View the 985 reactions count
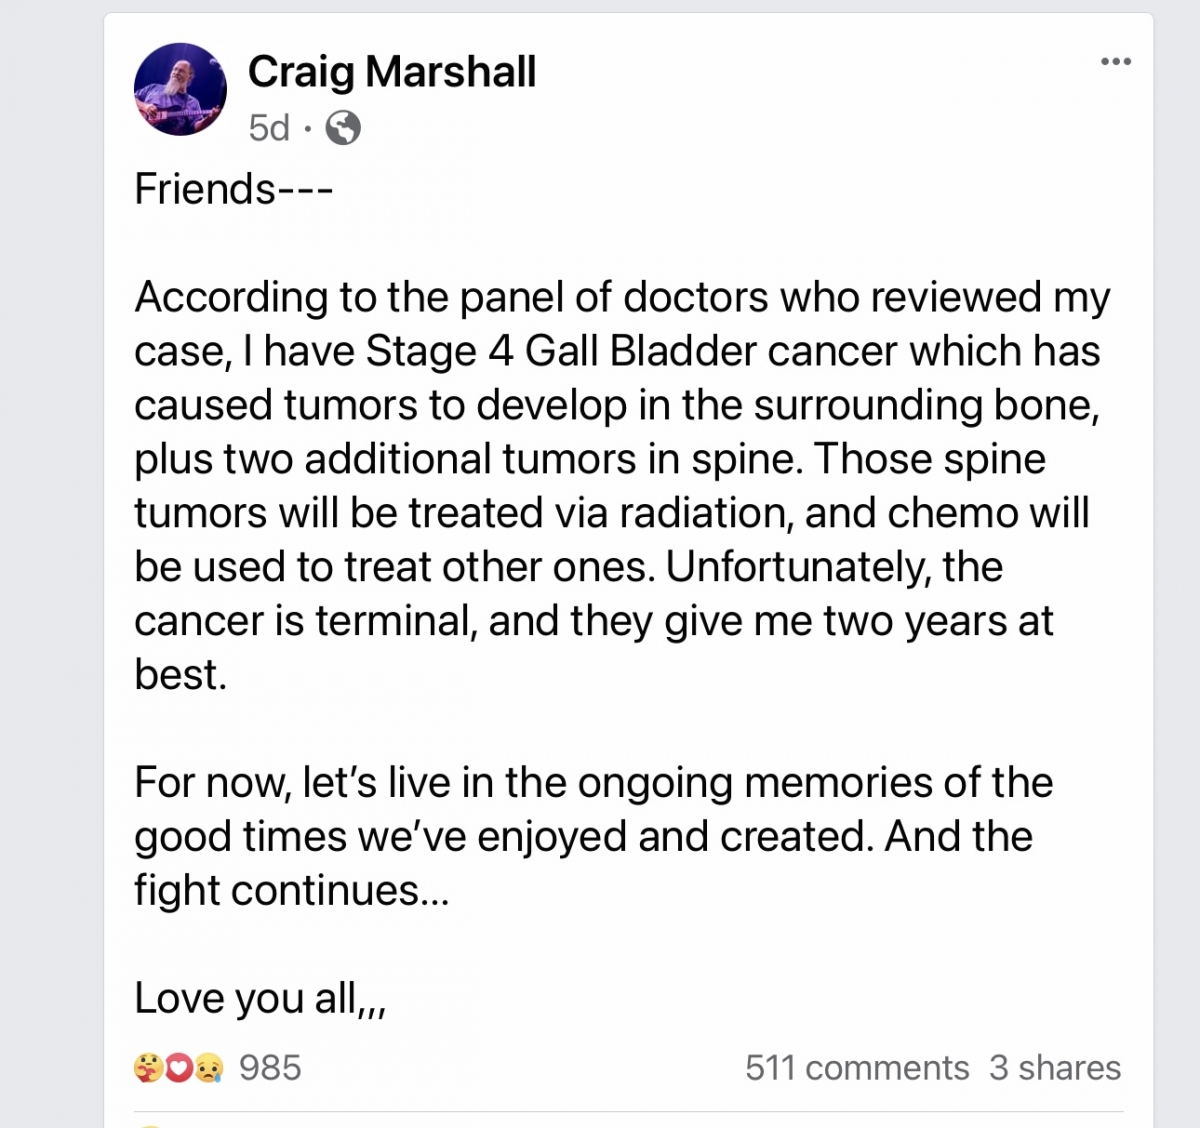 click(270, 1068)
